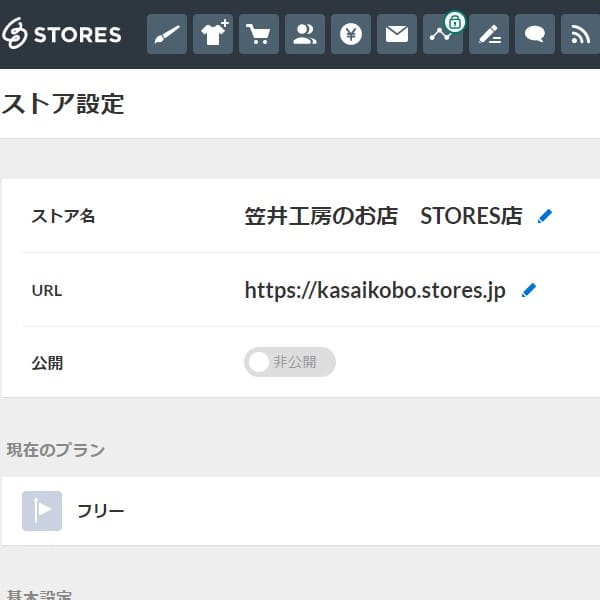This screenshot has height=600, width=600.
Task: Click the フリー plan flag icon
Action: pos(42,511)
